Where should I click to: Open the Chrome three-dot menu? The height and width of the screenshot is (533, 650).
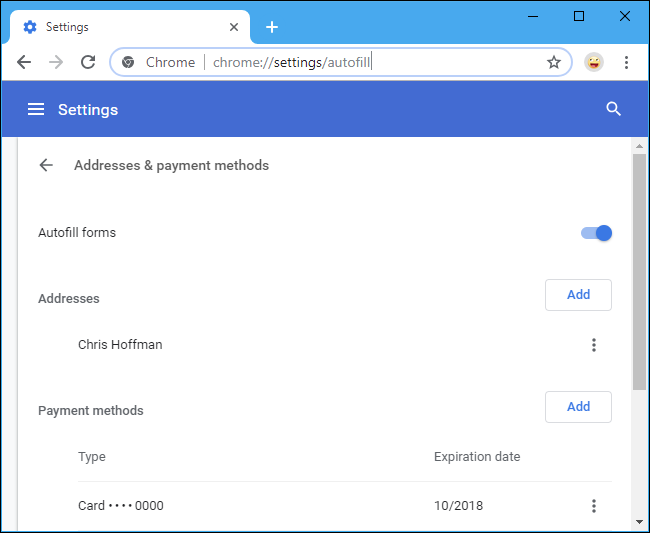coord(626,63)
